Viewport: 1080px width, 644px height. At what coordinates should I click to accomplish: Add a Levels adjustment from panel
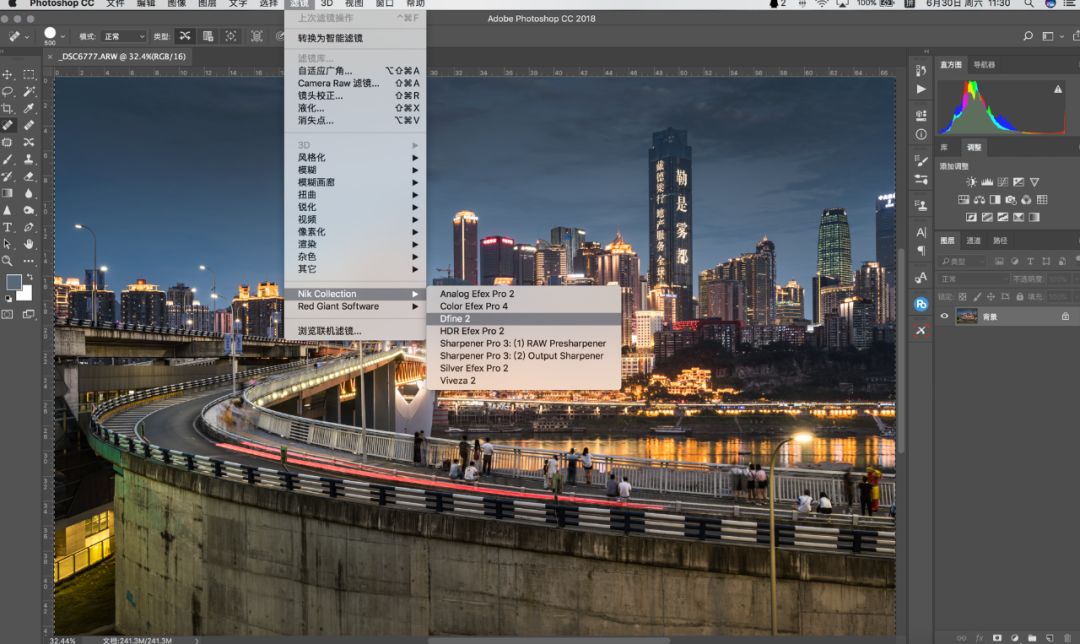pos(987,182)
